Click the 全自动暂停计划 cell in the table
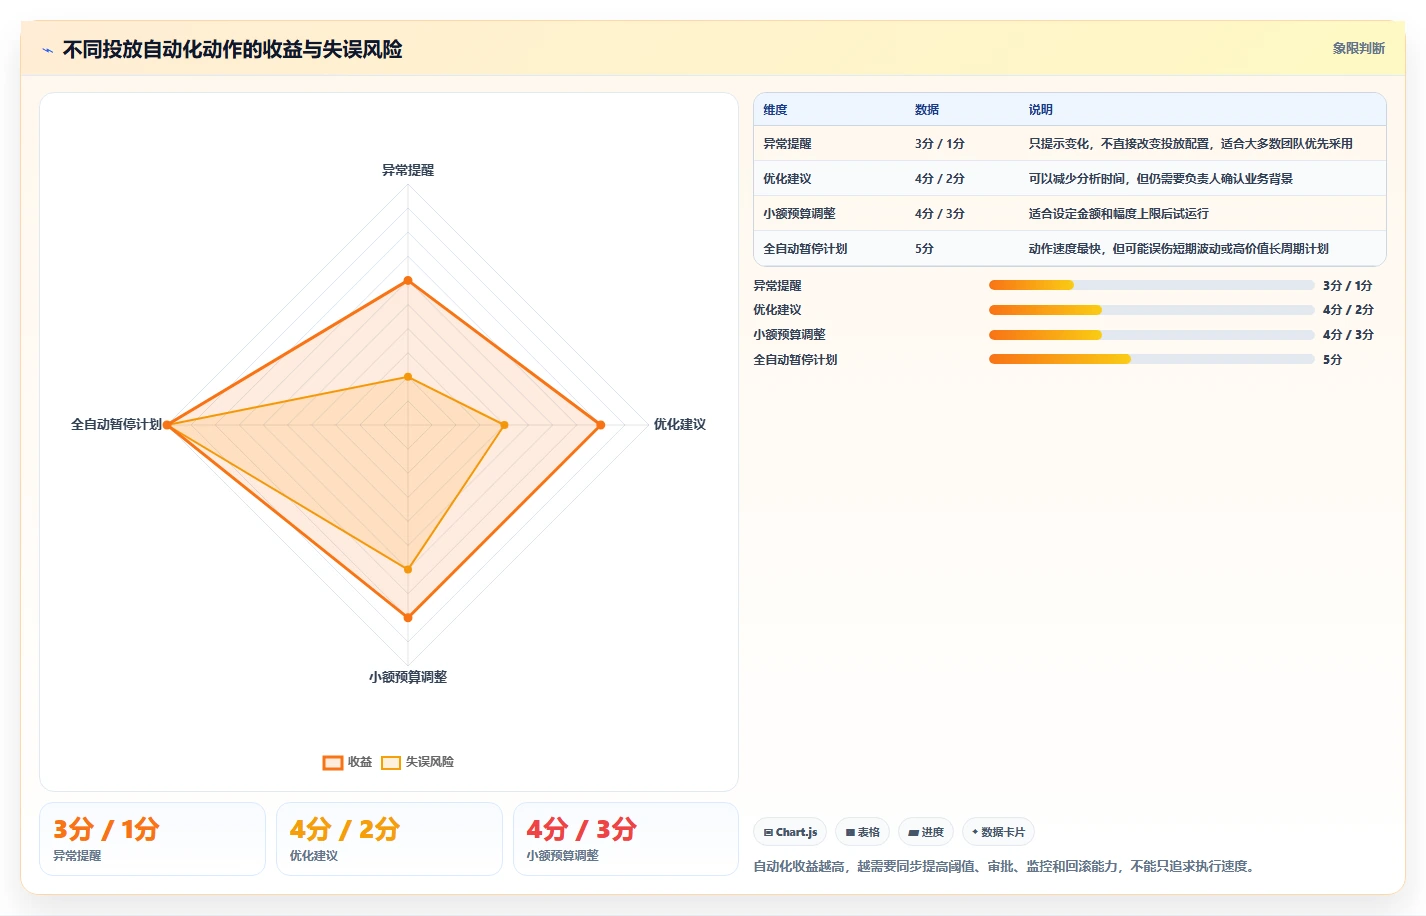 tap(805, 249)
